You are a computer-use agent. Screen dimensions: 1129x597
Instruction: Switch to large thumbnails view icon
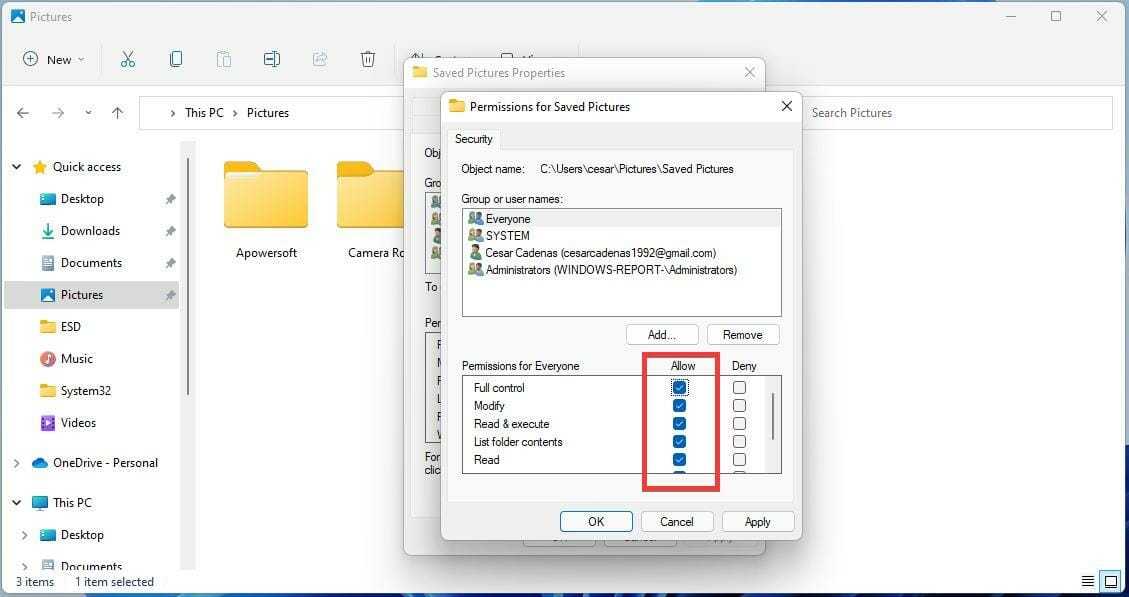tap(1109, 581)
